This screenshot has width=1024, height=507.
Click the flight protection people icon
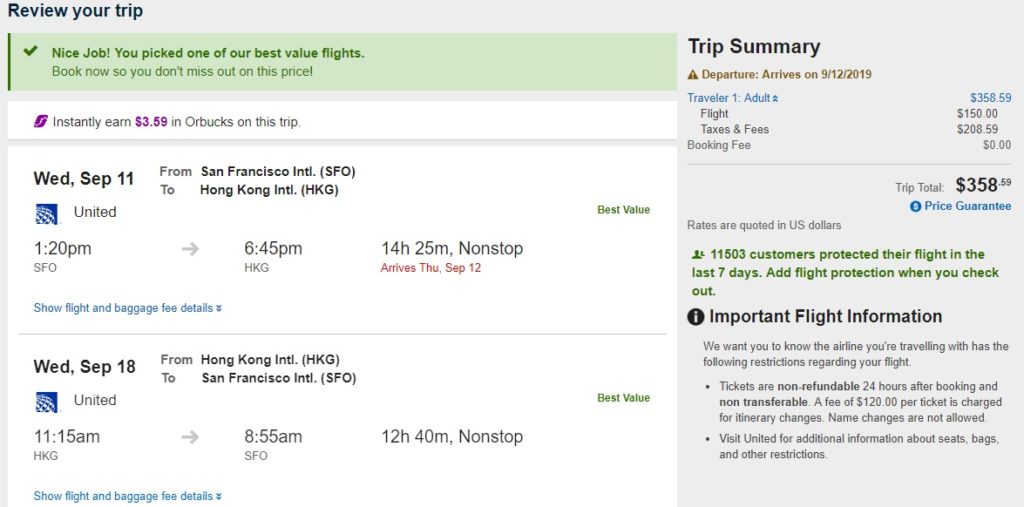click(698, 255)
